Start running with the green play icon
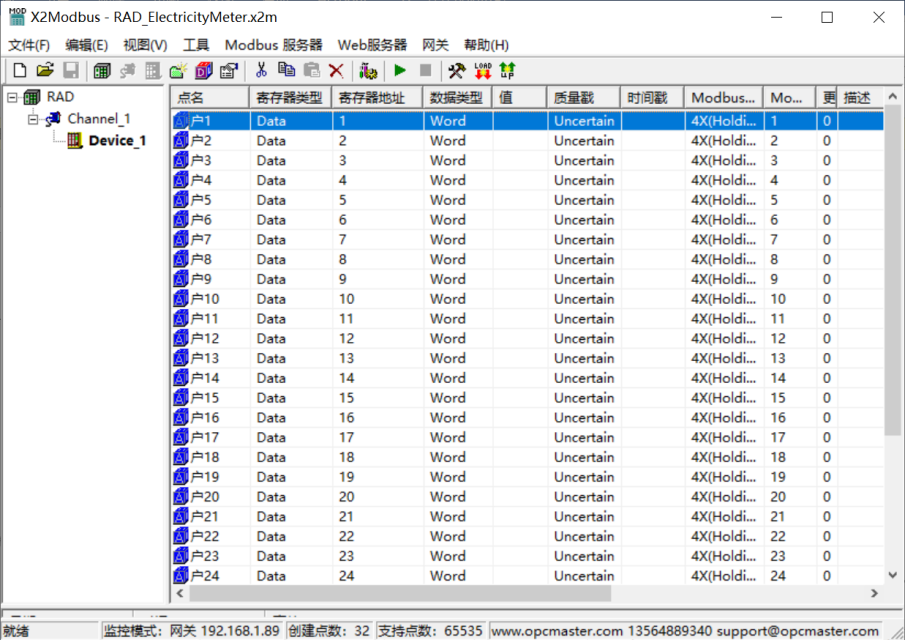This screenshot has width=905, height=641. click(399, 70)
